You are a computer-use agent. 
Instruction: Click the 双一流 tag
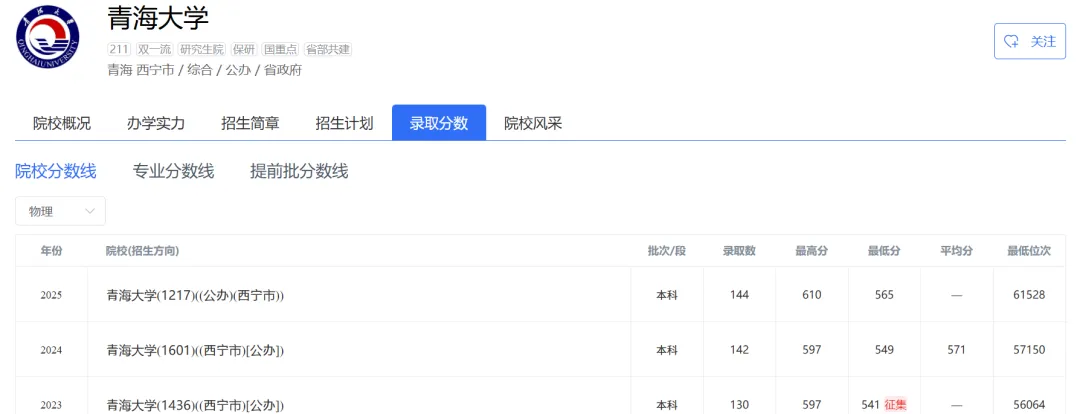pos(154,50)
